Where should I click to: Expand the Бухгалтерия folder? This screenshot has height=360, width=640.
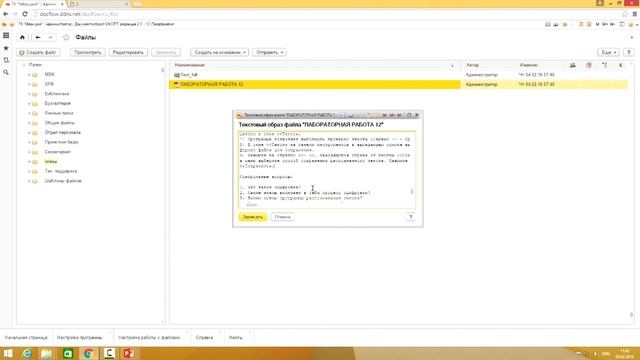coord(29,104)
